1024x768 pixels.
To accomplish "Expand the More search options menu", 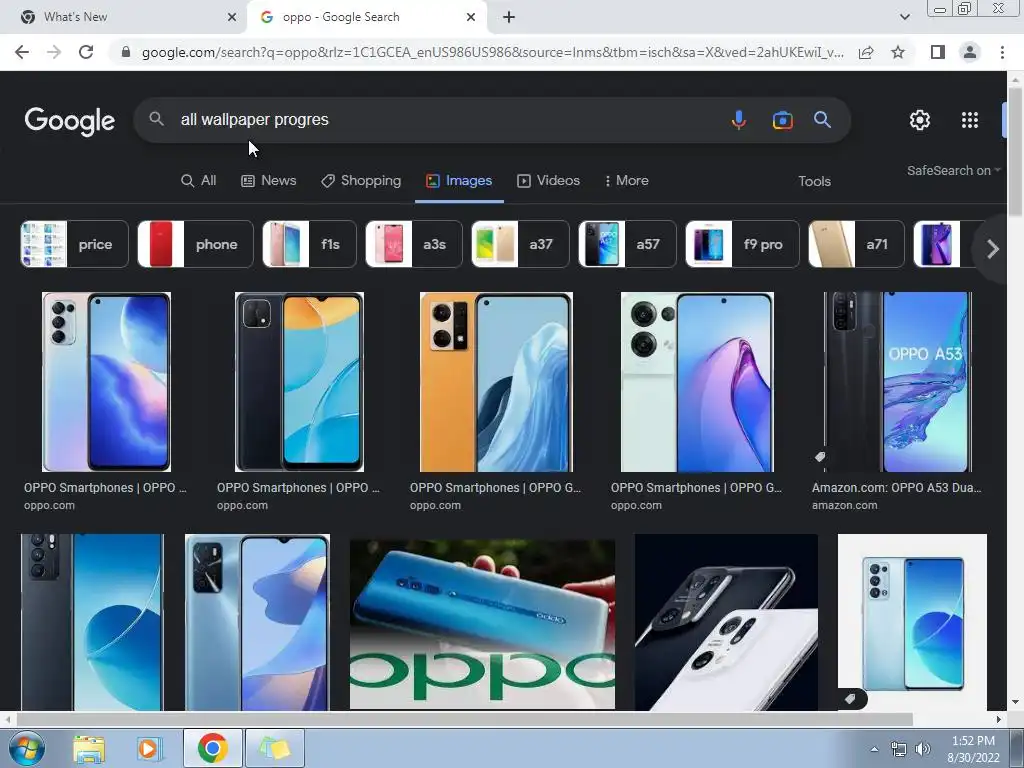I will click(626, 181).
